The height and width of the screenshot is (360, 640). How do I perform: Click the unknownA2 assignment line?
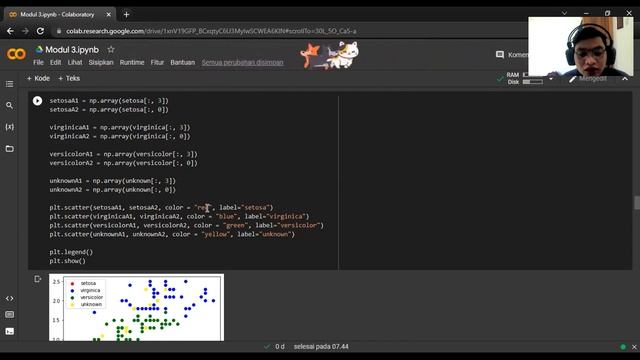pyautogui.click(x=113, y=190)
